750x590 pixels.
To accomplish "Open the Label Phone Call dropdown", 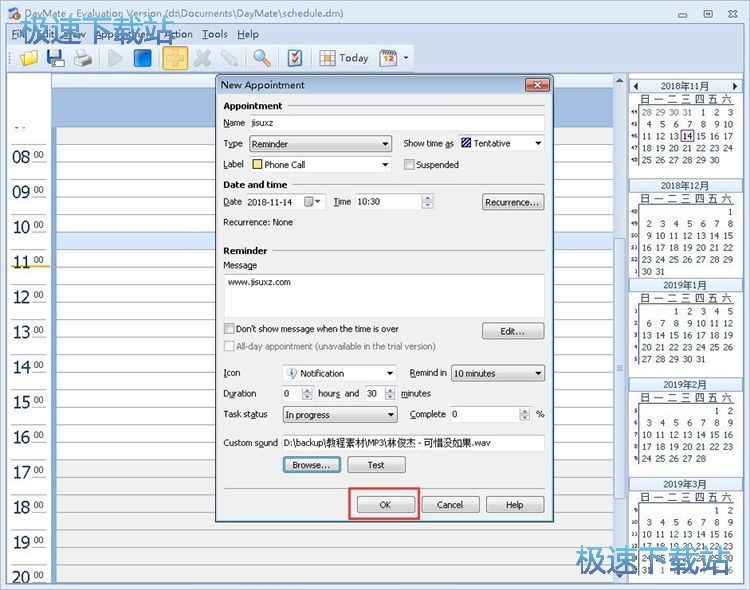I will [320, 165].
